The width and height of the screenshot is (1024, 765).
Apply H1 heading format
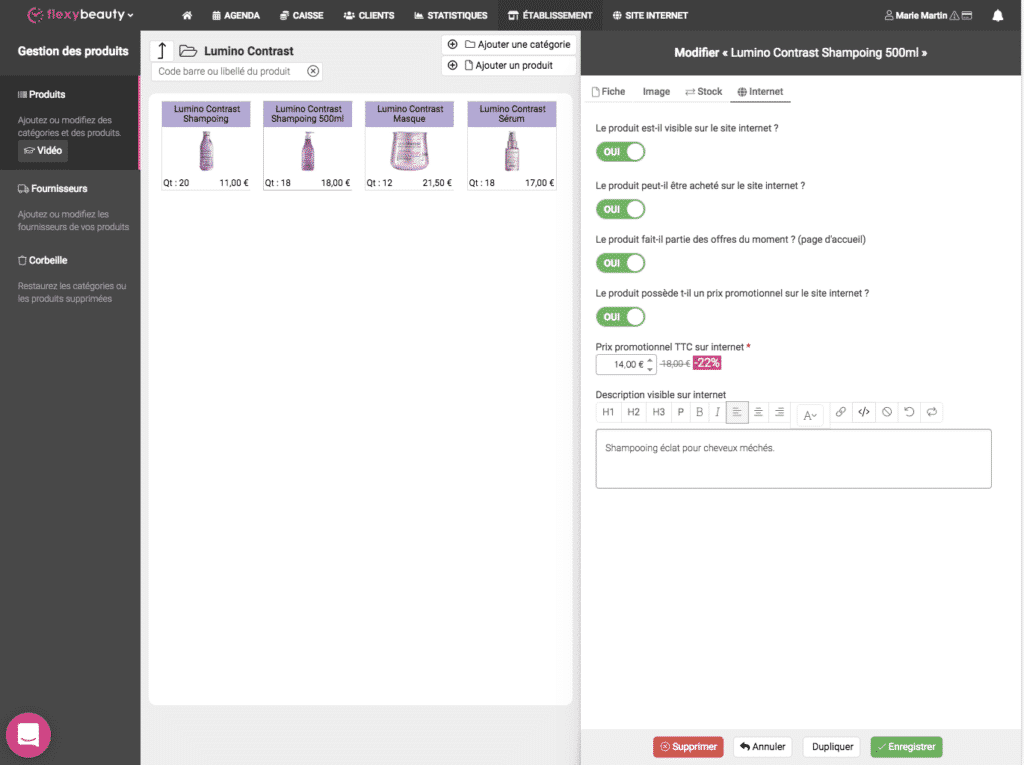pyautogui.click(x=608, y=412)
